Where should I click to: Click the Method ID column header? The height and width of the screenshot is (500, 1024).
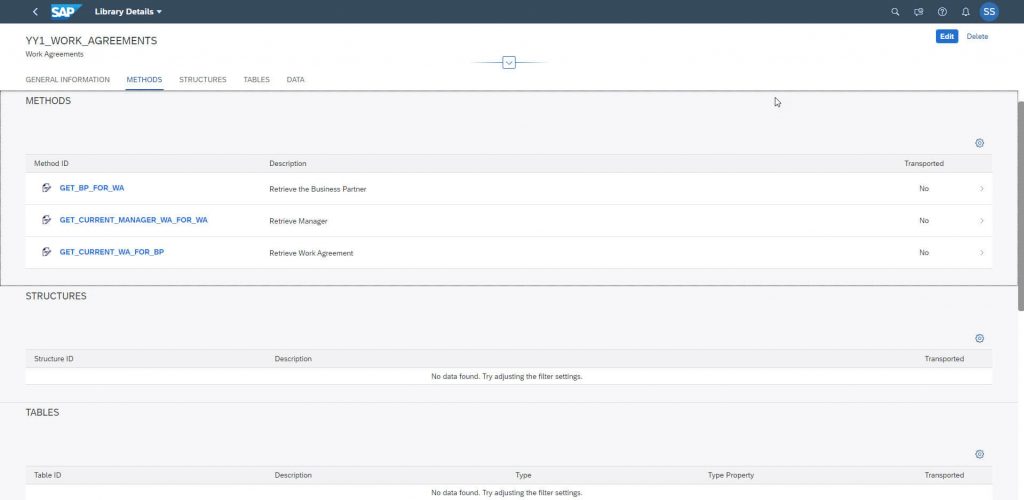click(x=51, y=163)
